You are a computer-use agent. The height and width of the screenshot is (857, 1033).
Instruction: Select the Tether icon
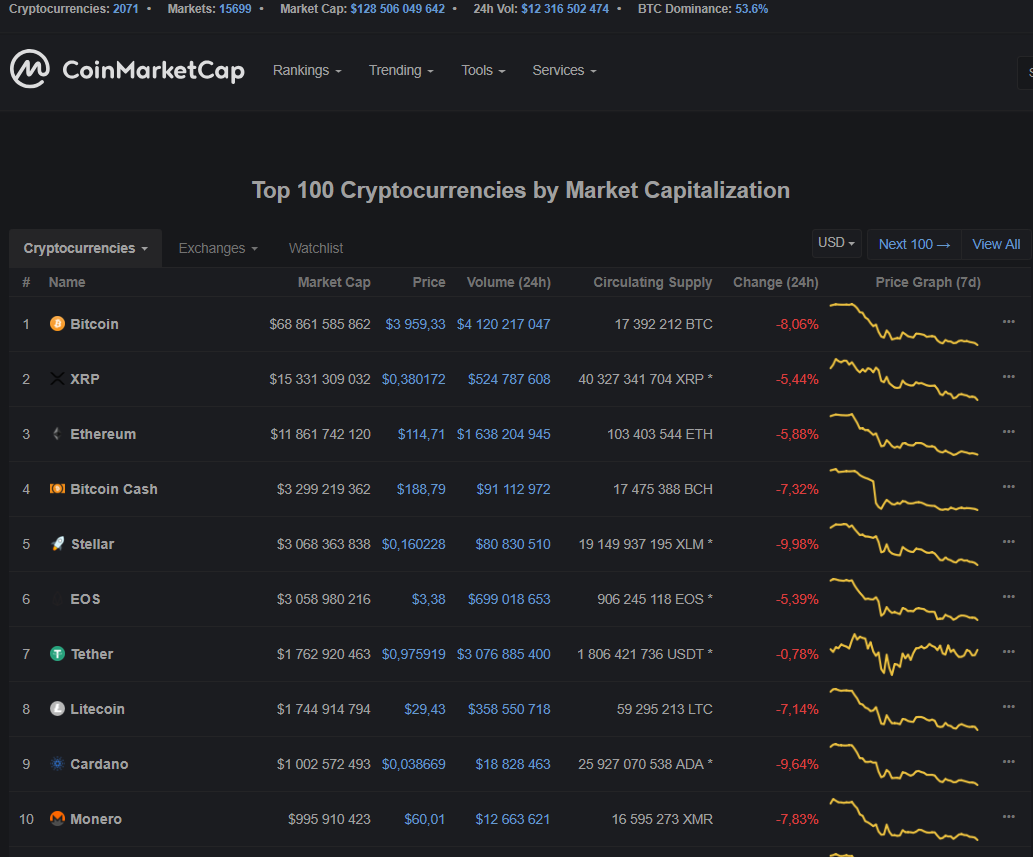tap(57, 654)
